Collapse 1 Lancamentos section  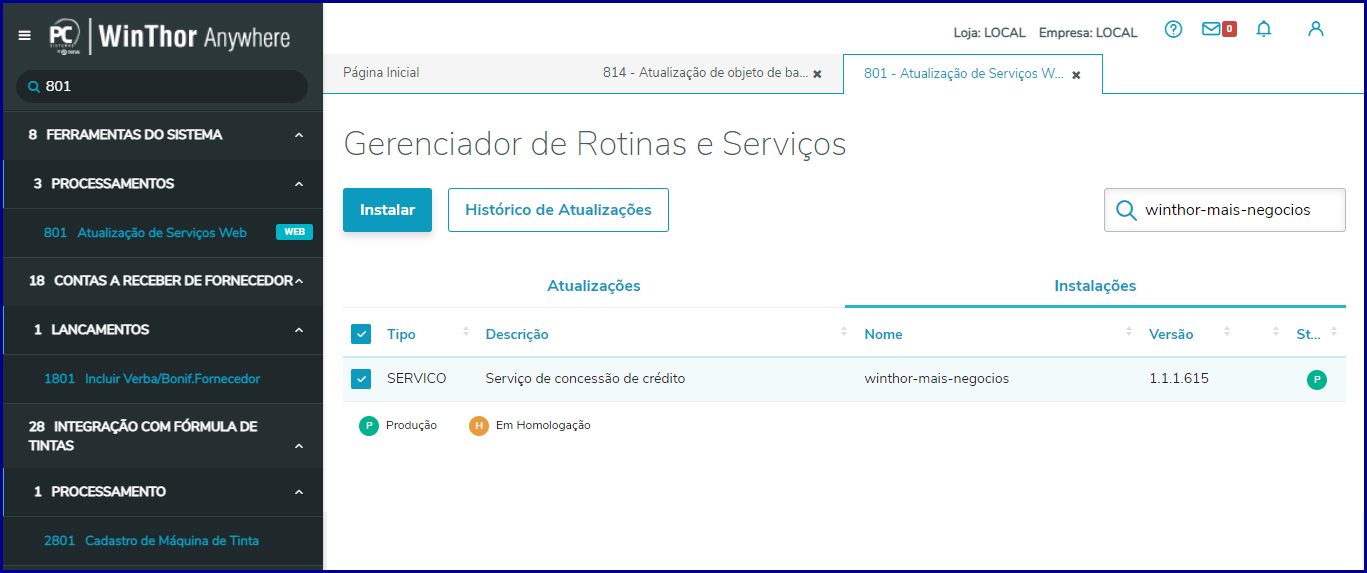[x=299, y=330]
